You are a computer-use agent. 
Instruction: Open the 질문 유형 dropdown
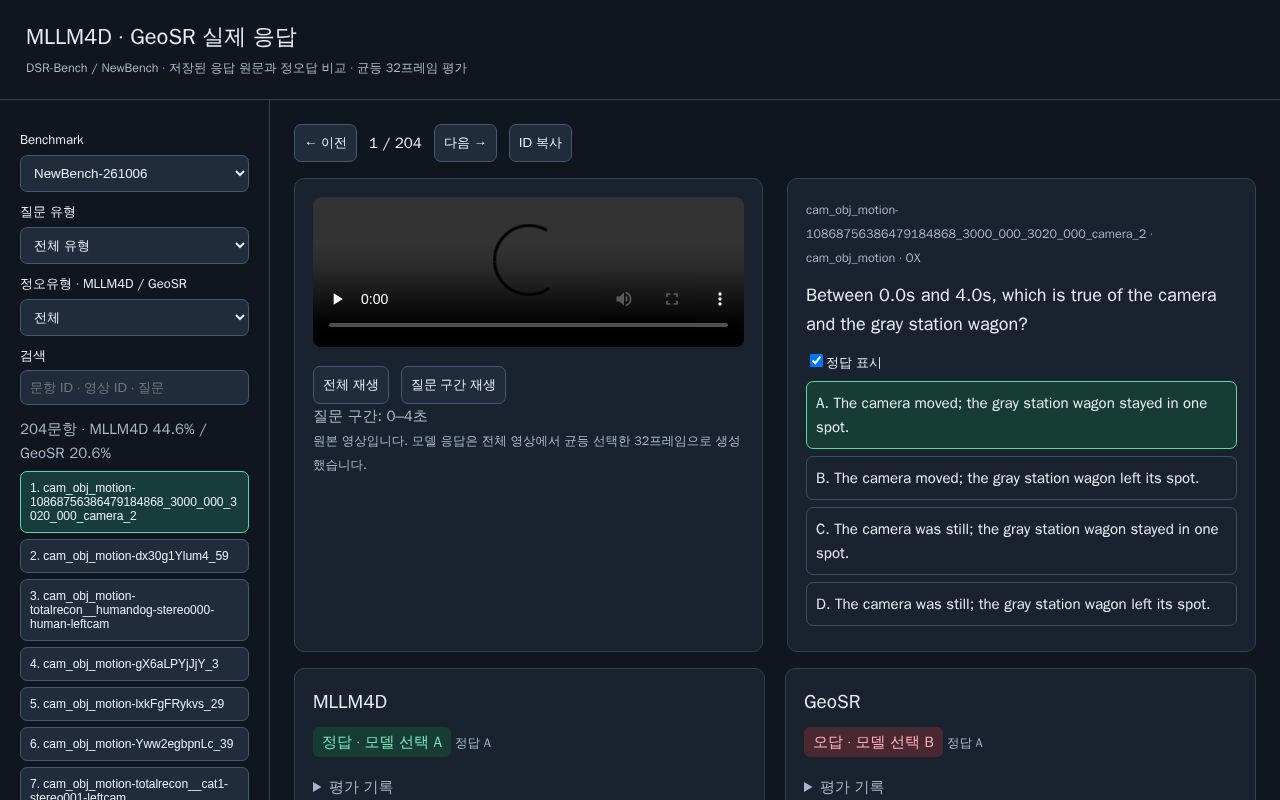(134, 245)
